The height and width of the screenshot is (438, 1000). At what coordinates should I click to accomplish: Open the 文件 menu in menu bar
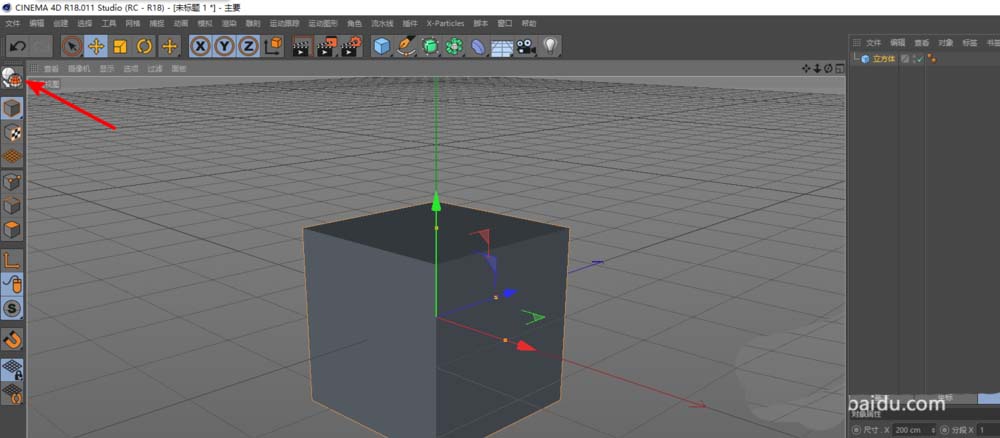pos(12,23)
